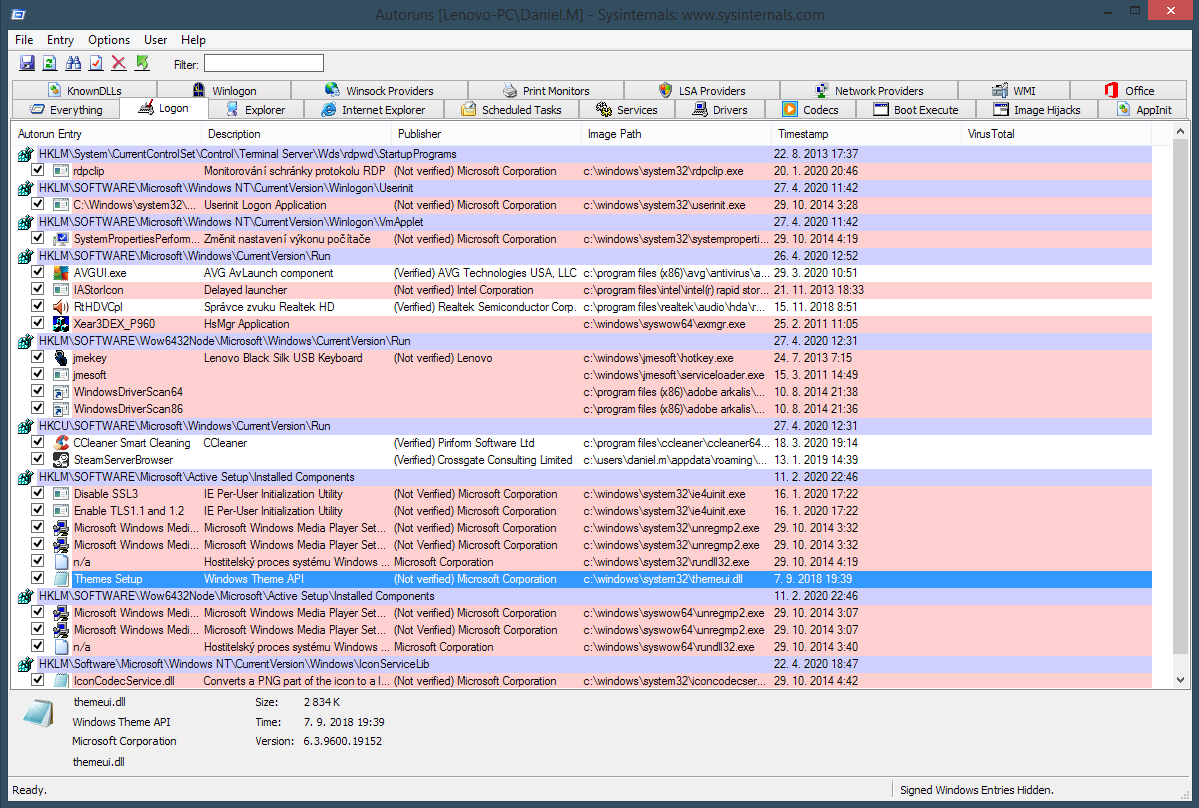1199x808 pixels.
Task: Open Find with the binoculars icon
Action: coord(73,64)
